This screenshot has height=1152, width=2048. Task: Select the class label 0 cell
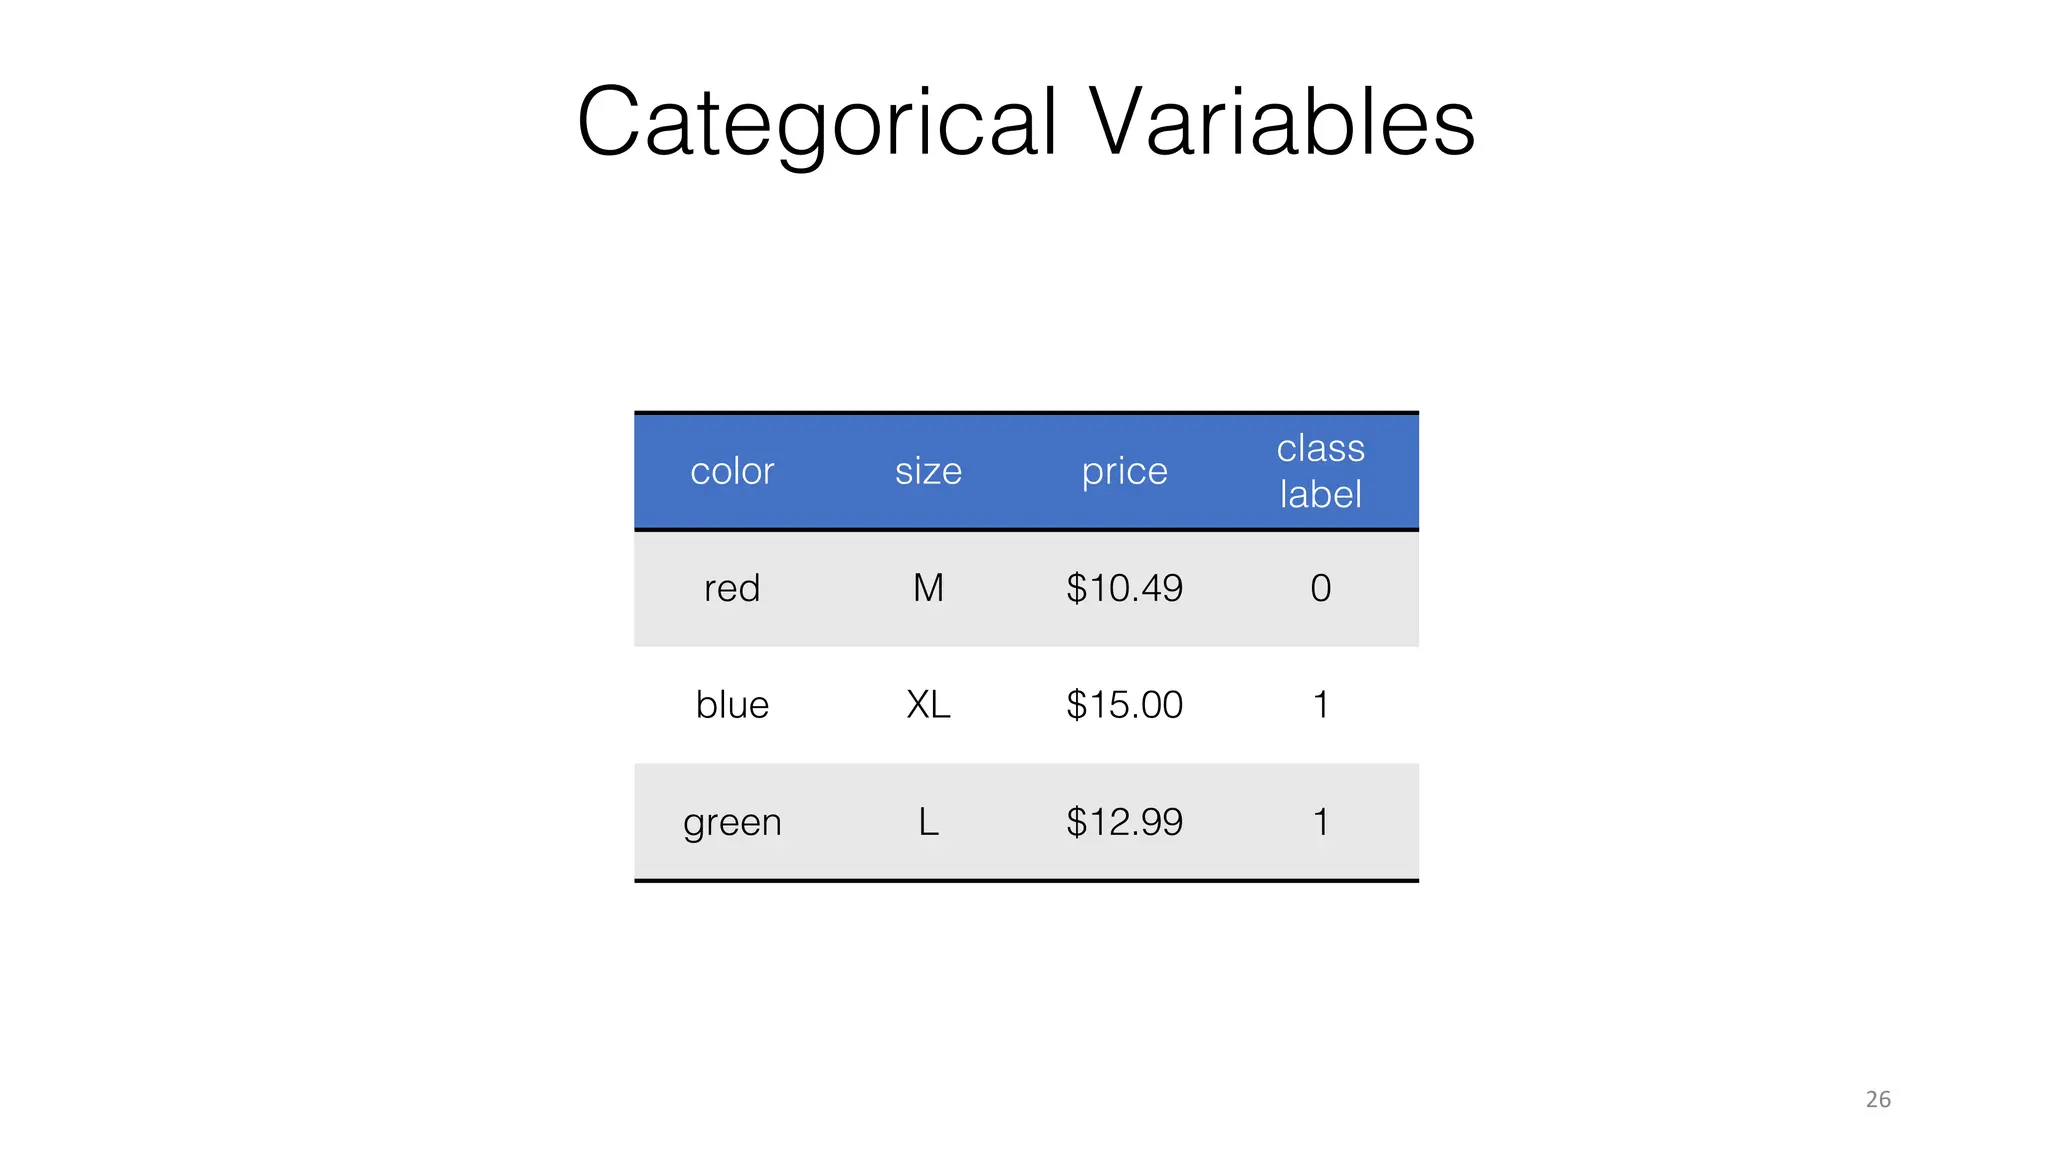(x=1320, y=588)
